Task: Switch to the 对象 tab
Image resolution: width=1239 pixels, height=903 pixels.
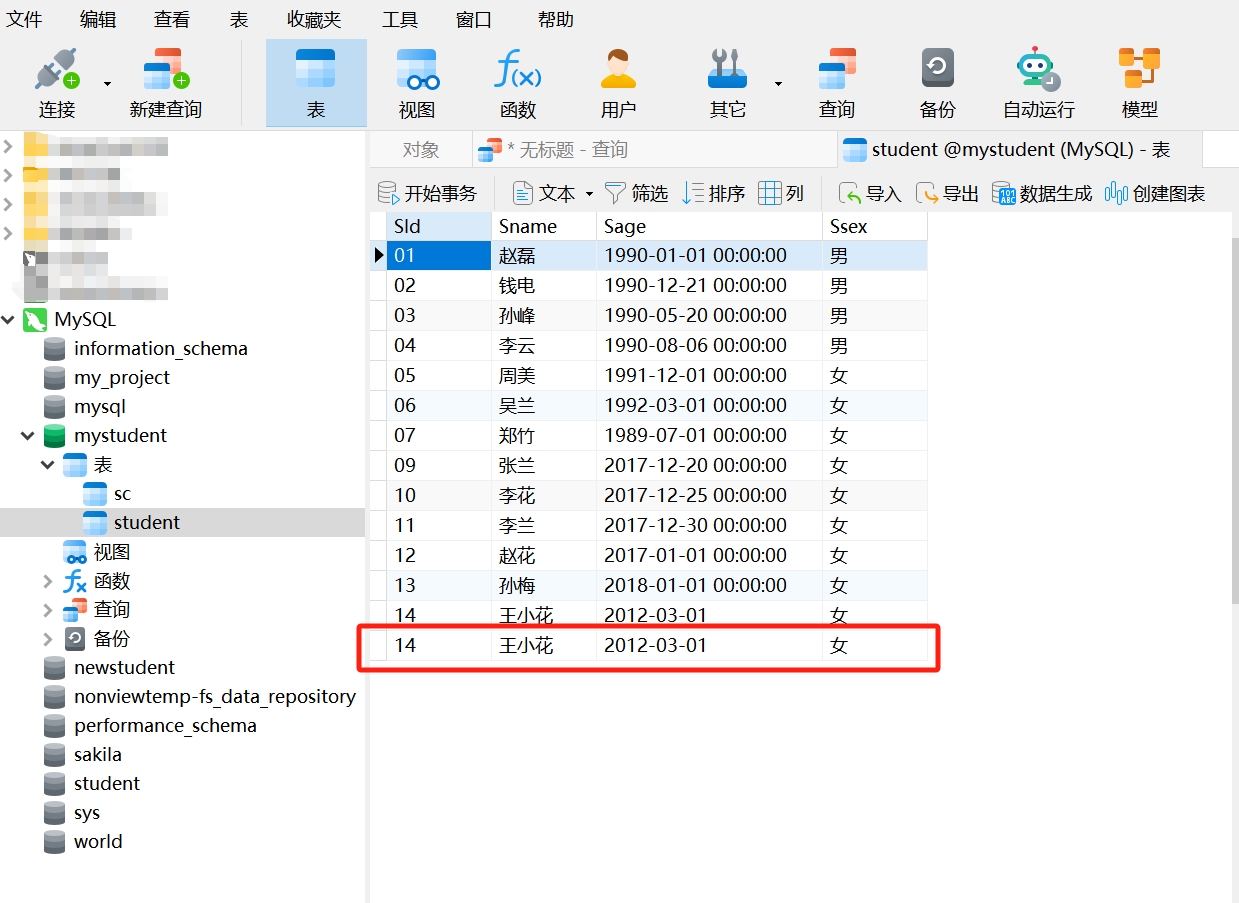Action: [x=419, y=149]
